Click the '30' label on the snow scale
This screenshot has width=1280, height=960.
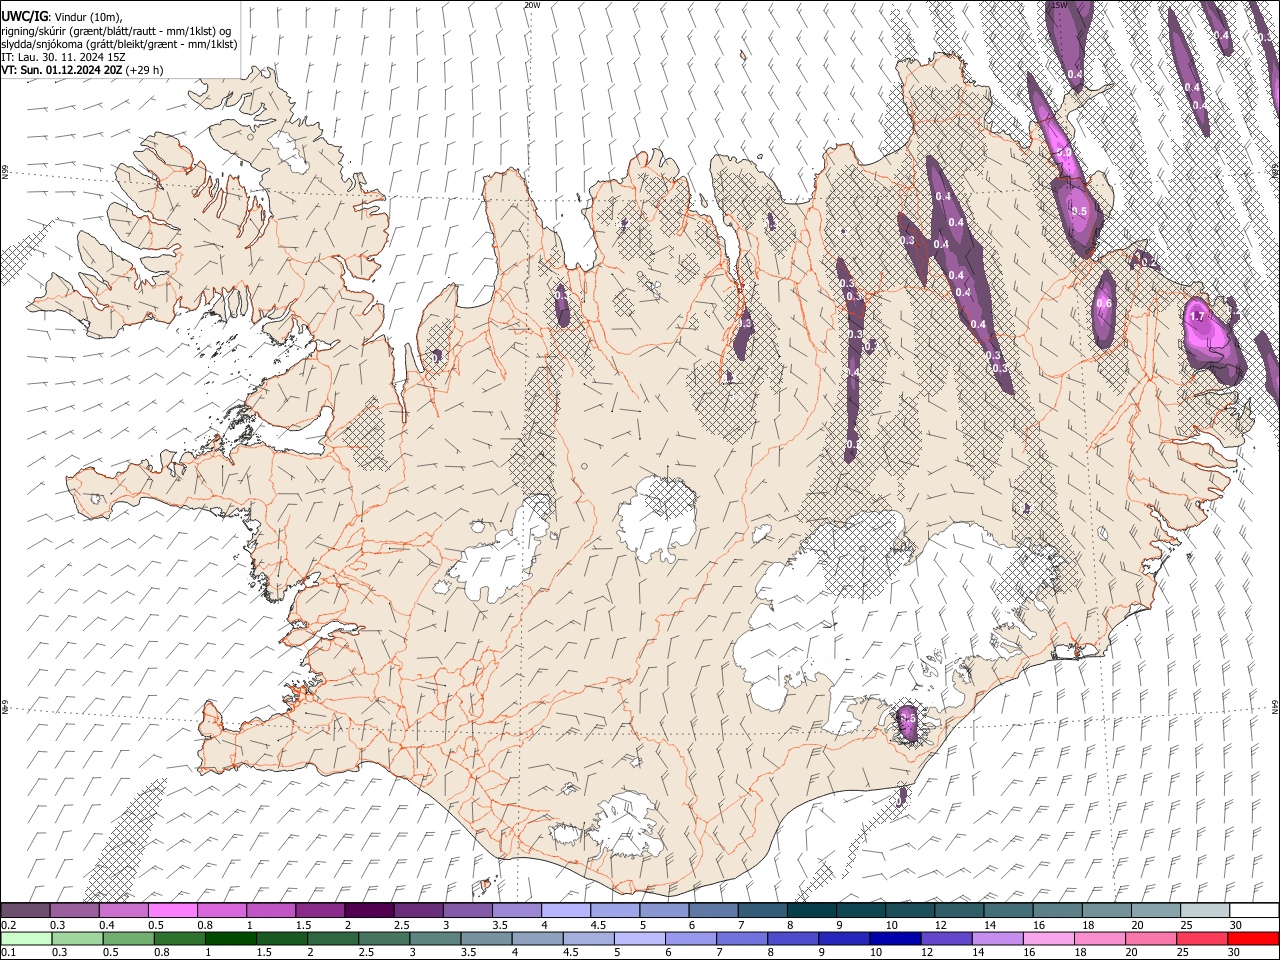click(x=1236, y=924)
